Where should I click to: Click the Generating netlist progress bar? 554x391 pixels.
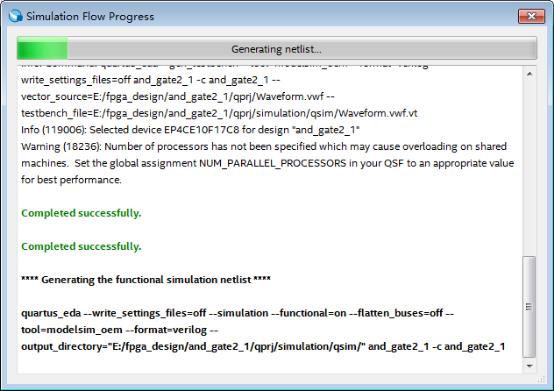click(x=277, y=48)
